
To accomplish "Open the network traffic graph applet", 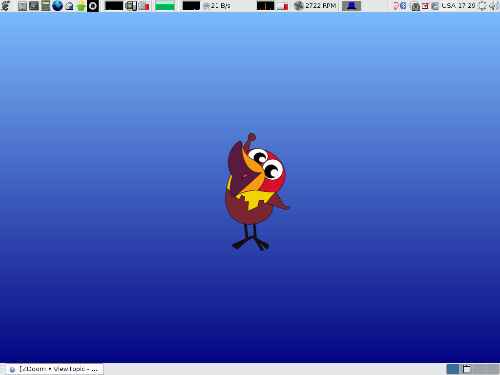I will click(191, 6).
